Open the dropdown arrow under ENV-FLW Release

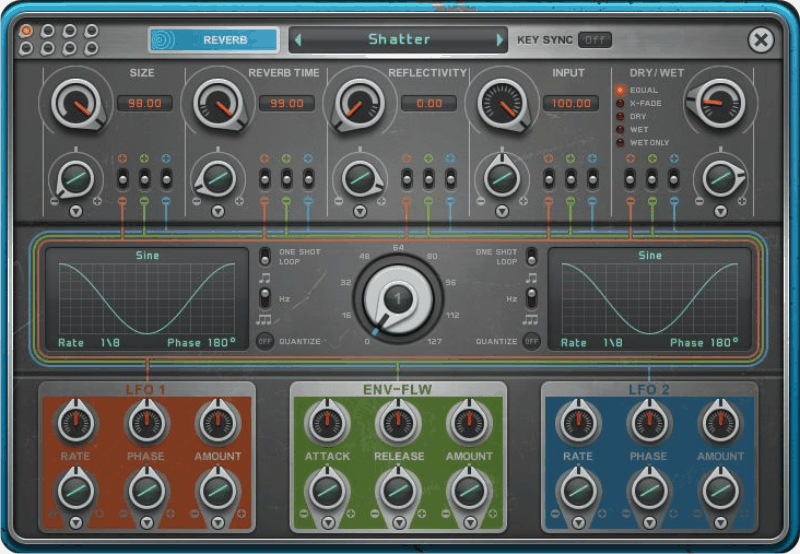pos(398,523)
